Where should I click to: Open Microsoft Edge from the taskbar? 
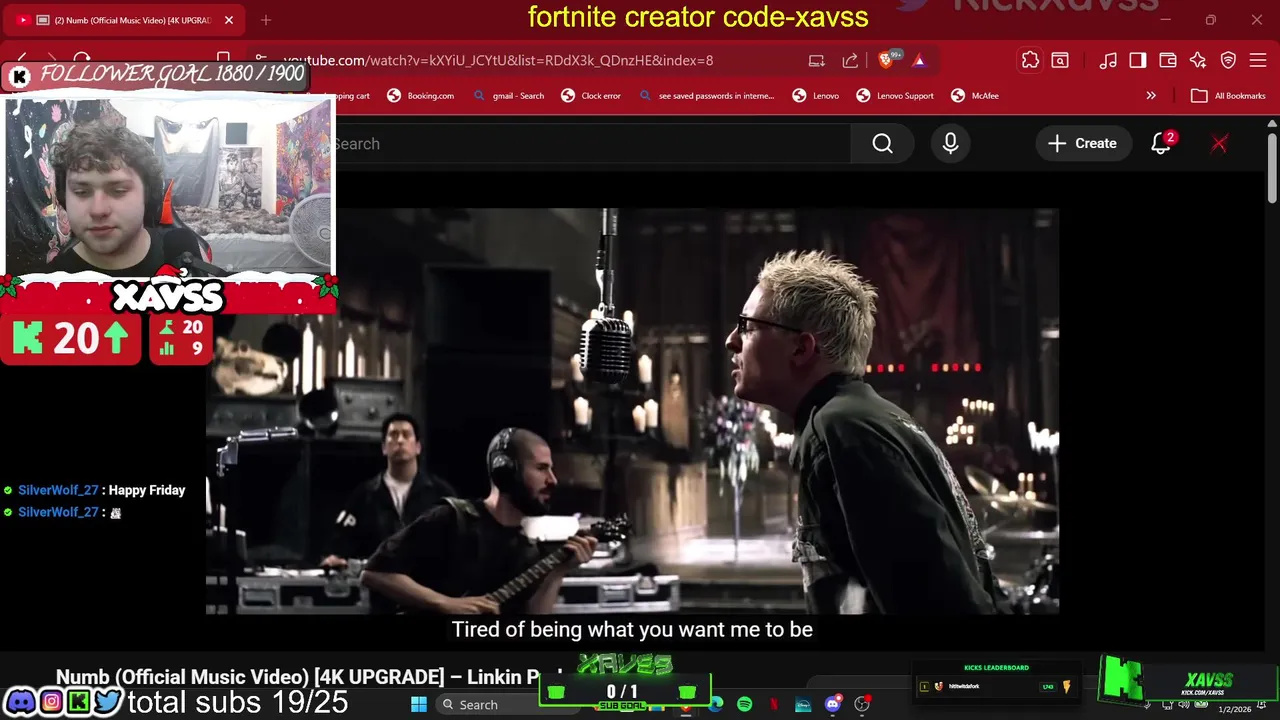click(716, 704)
